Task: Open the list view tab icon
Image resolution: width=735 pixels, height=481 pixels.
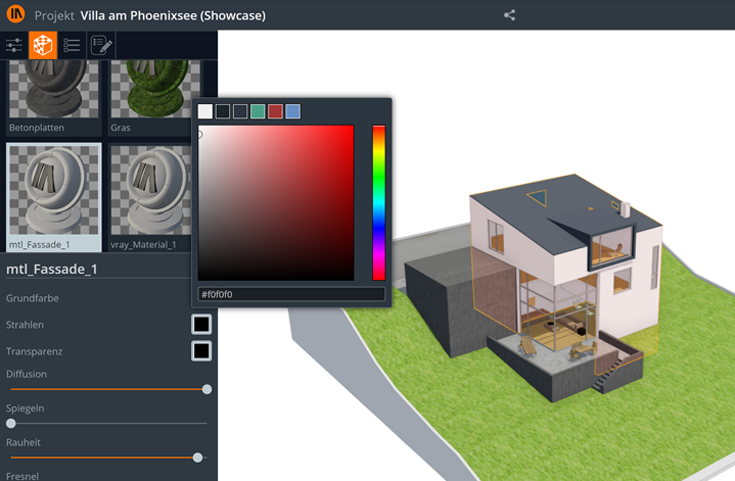Action: [72, 45]
